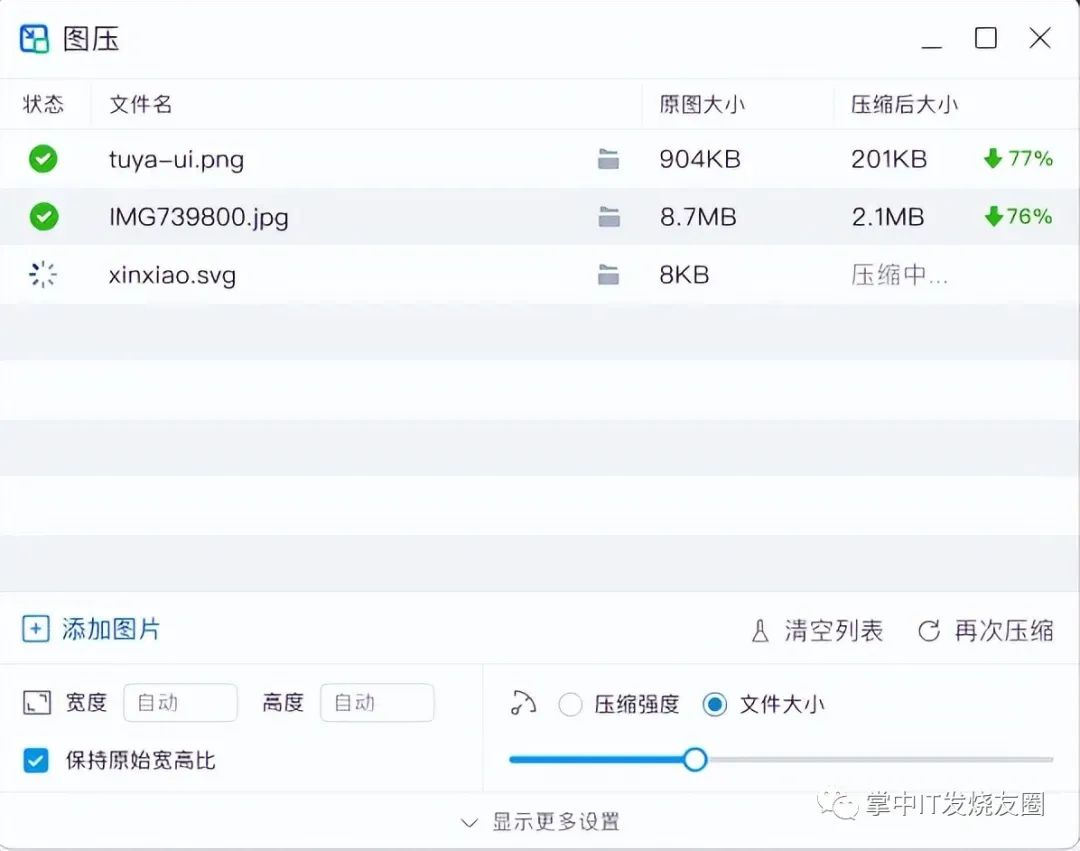The image size is (1080, 851).
Task: Select the 文件大小 radio button
Action: pyautogui.click(x=714, y=704)
